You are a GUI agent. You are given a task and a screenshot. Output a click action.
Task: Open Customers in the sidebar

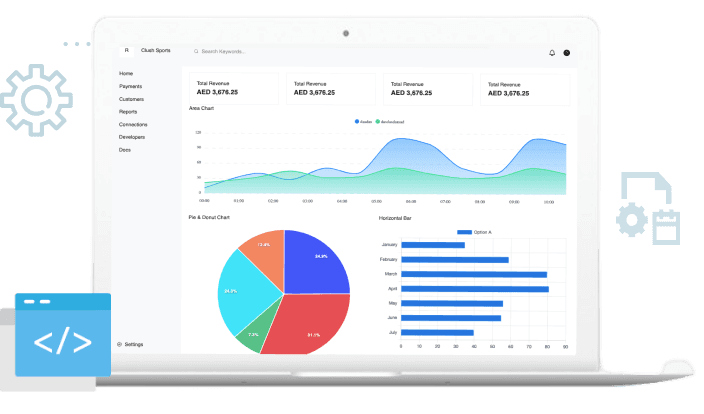(x=131, y=99)
